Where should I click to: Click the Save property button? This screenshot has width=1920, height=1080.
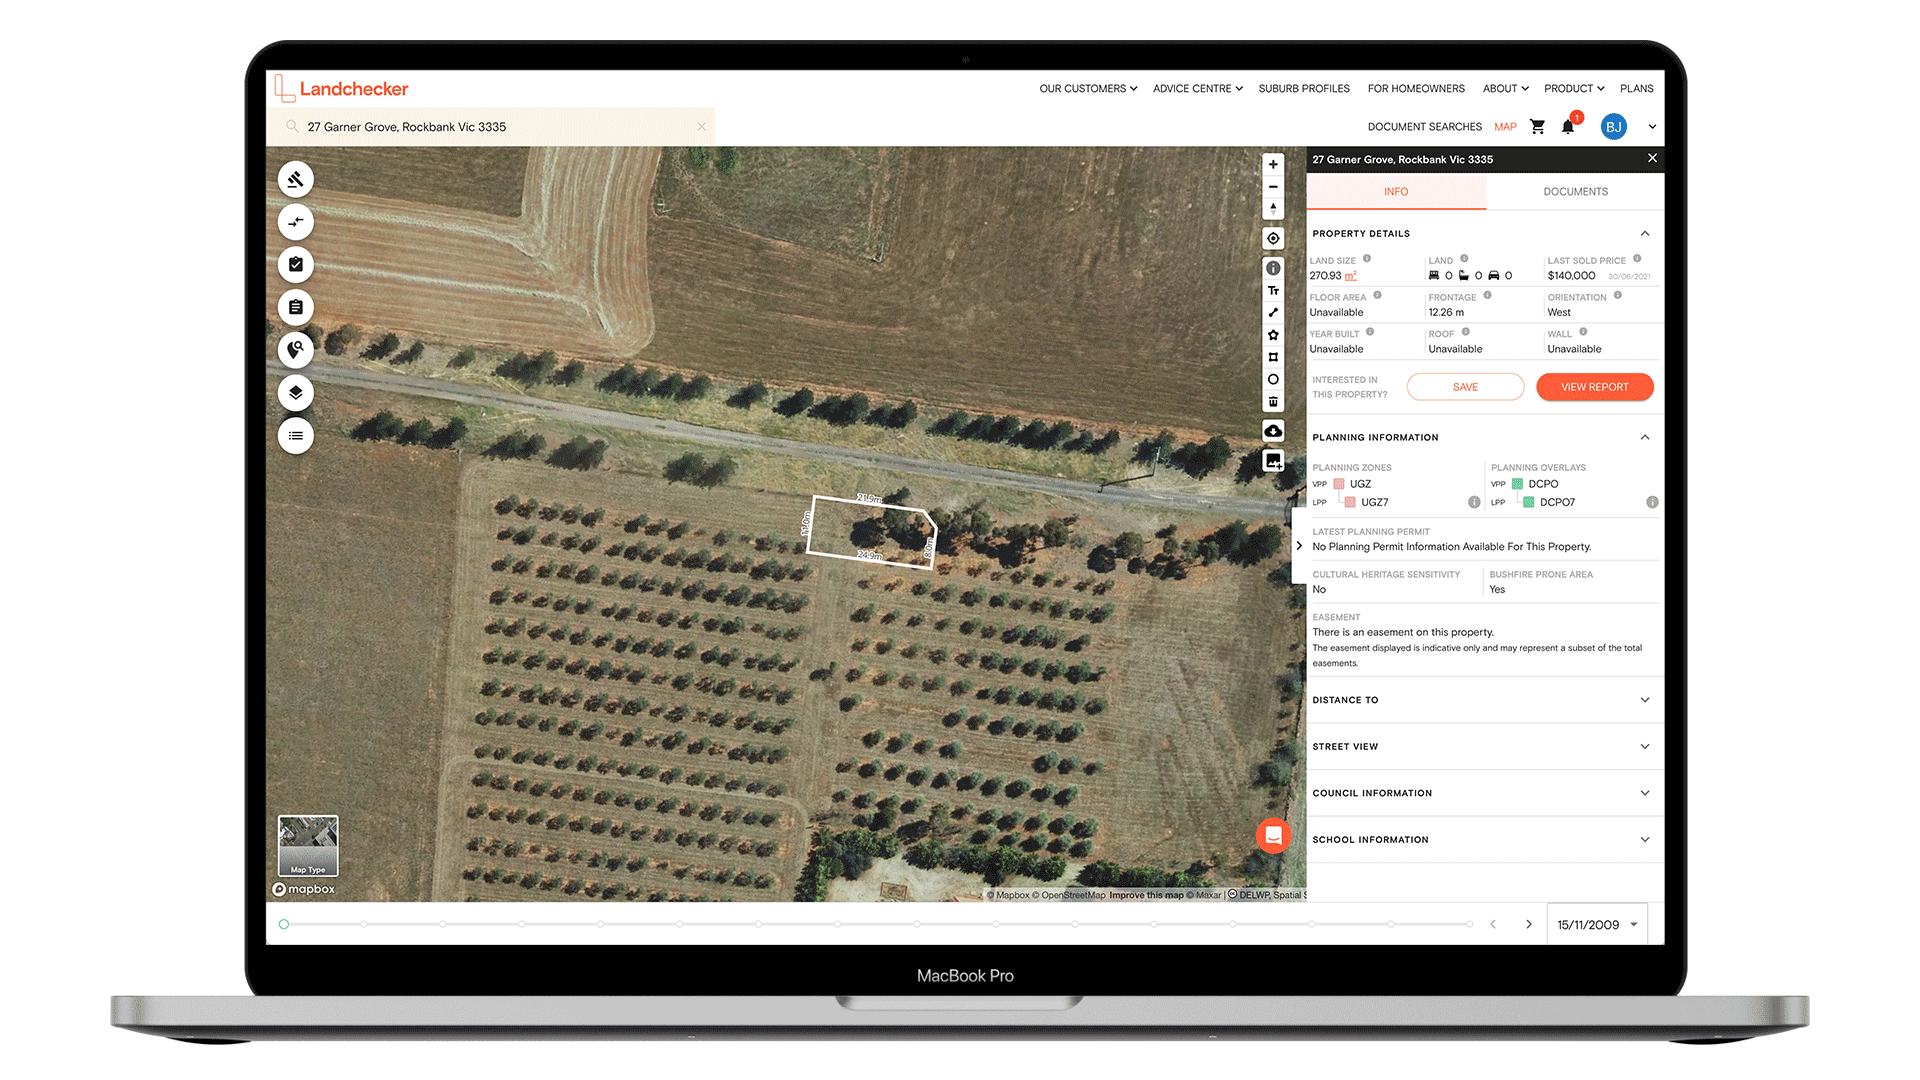coord(1465,387)
